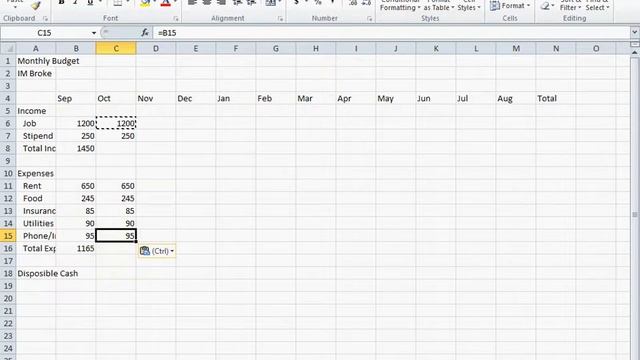
Task: Open the Name Box dropdown arrow
Action: (93, 33)
